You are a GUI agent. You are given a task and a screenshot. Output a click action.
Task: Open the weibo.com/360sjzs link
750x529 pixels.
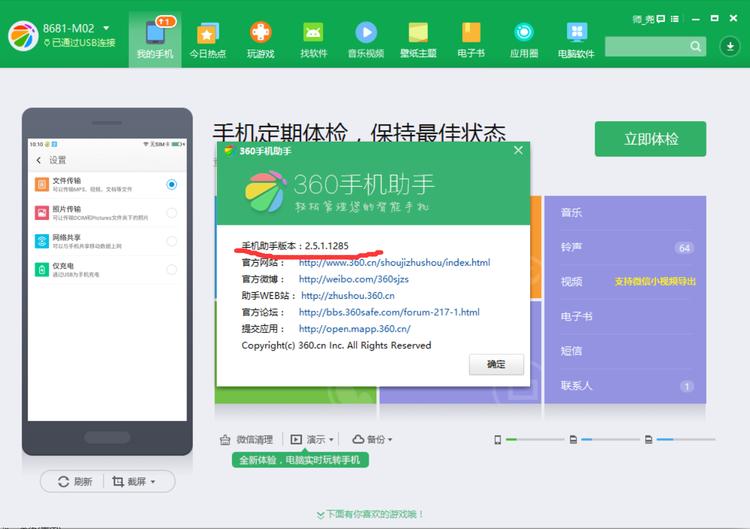[354, 279]
